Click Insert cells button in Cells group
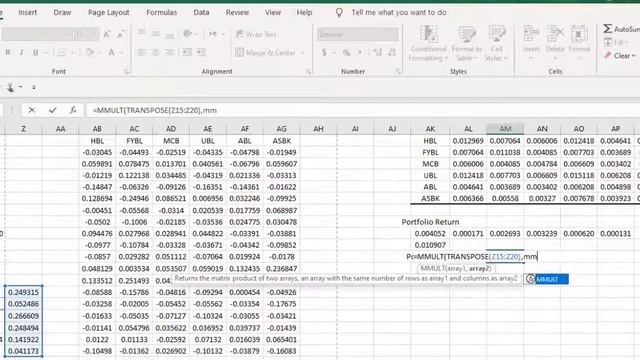 pos(531,42)
